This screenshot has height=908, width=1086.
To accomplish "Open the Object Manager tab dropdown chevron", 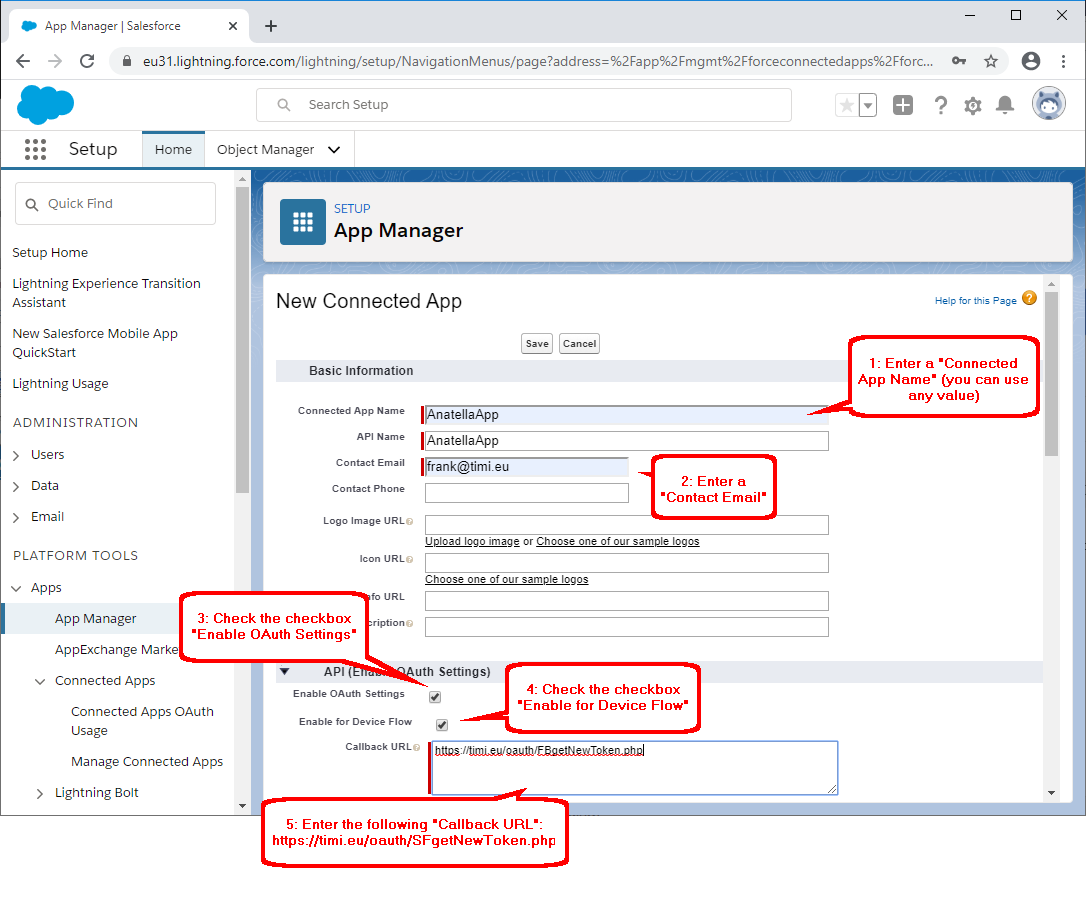I will [x=334, y=150].
